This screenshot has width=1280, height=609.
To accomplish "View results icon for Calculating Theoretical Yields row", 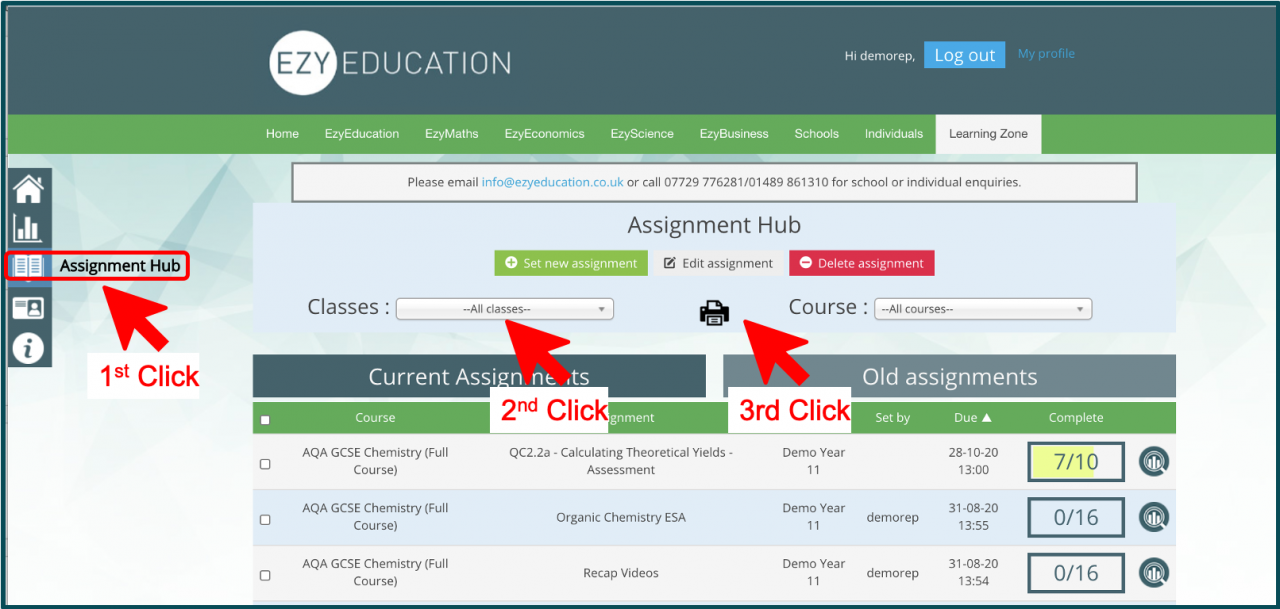I will pos(1154,462).
